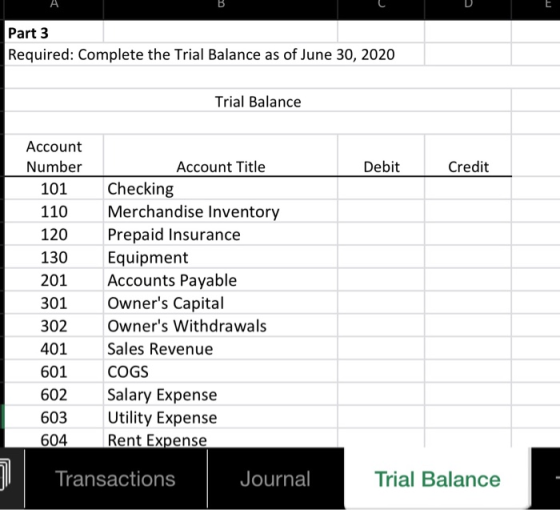Select account number 603 cell
The image size is (560, 510).
click(54, 417)
